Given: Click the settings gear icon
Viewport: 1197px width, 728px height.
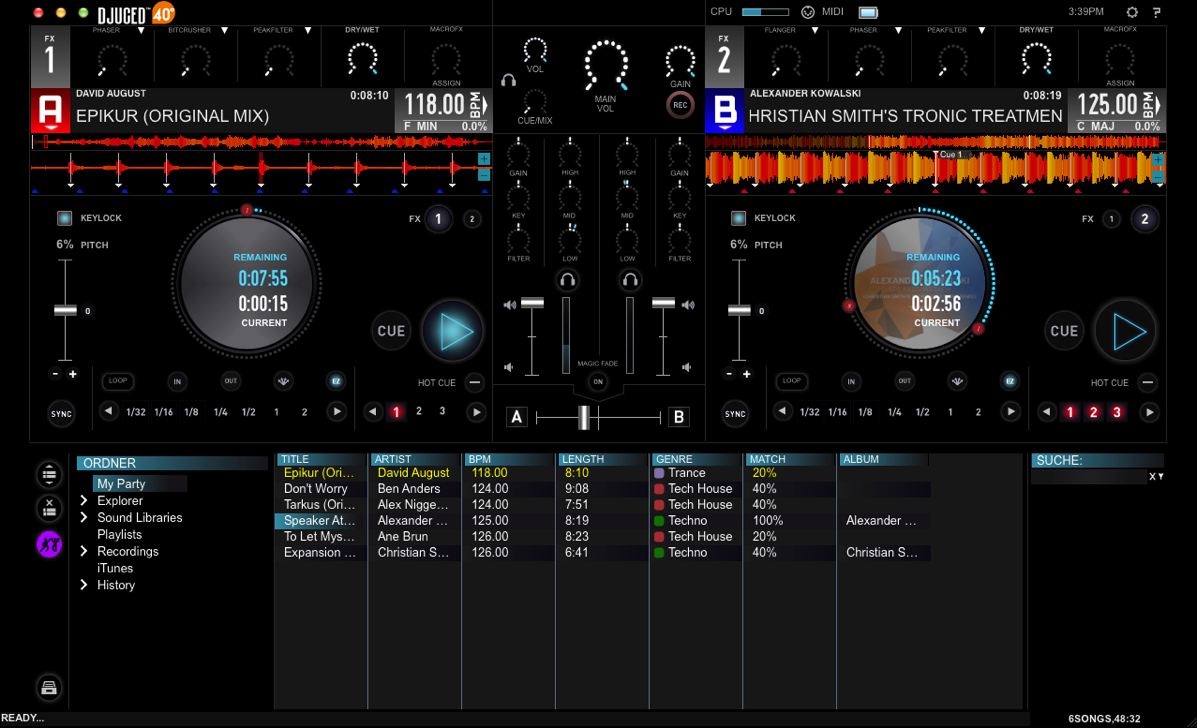Looking at the screenshot, I should tap(1132, 12).
